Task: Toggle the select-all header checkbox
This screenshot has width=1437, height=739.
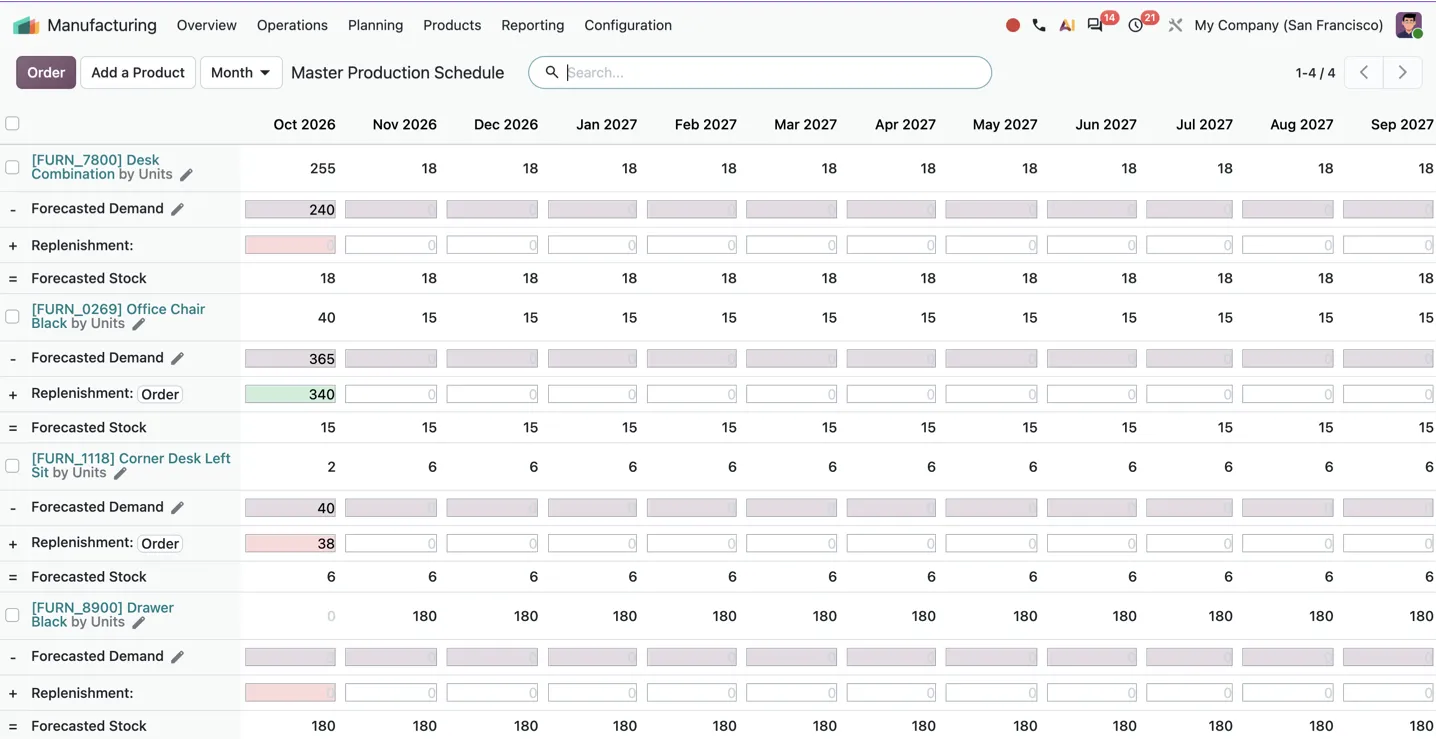Action: point(12,123)
